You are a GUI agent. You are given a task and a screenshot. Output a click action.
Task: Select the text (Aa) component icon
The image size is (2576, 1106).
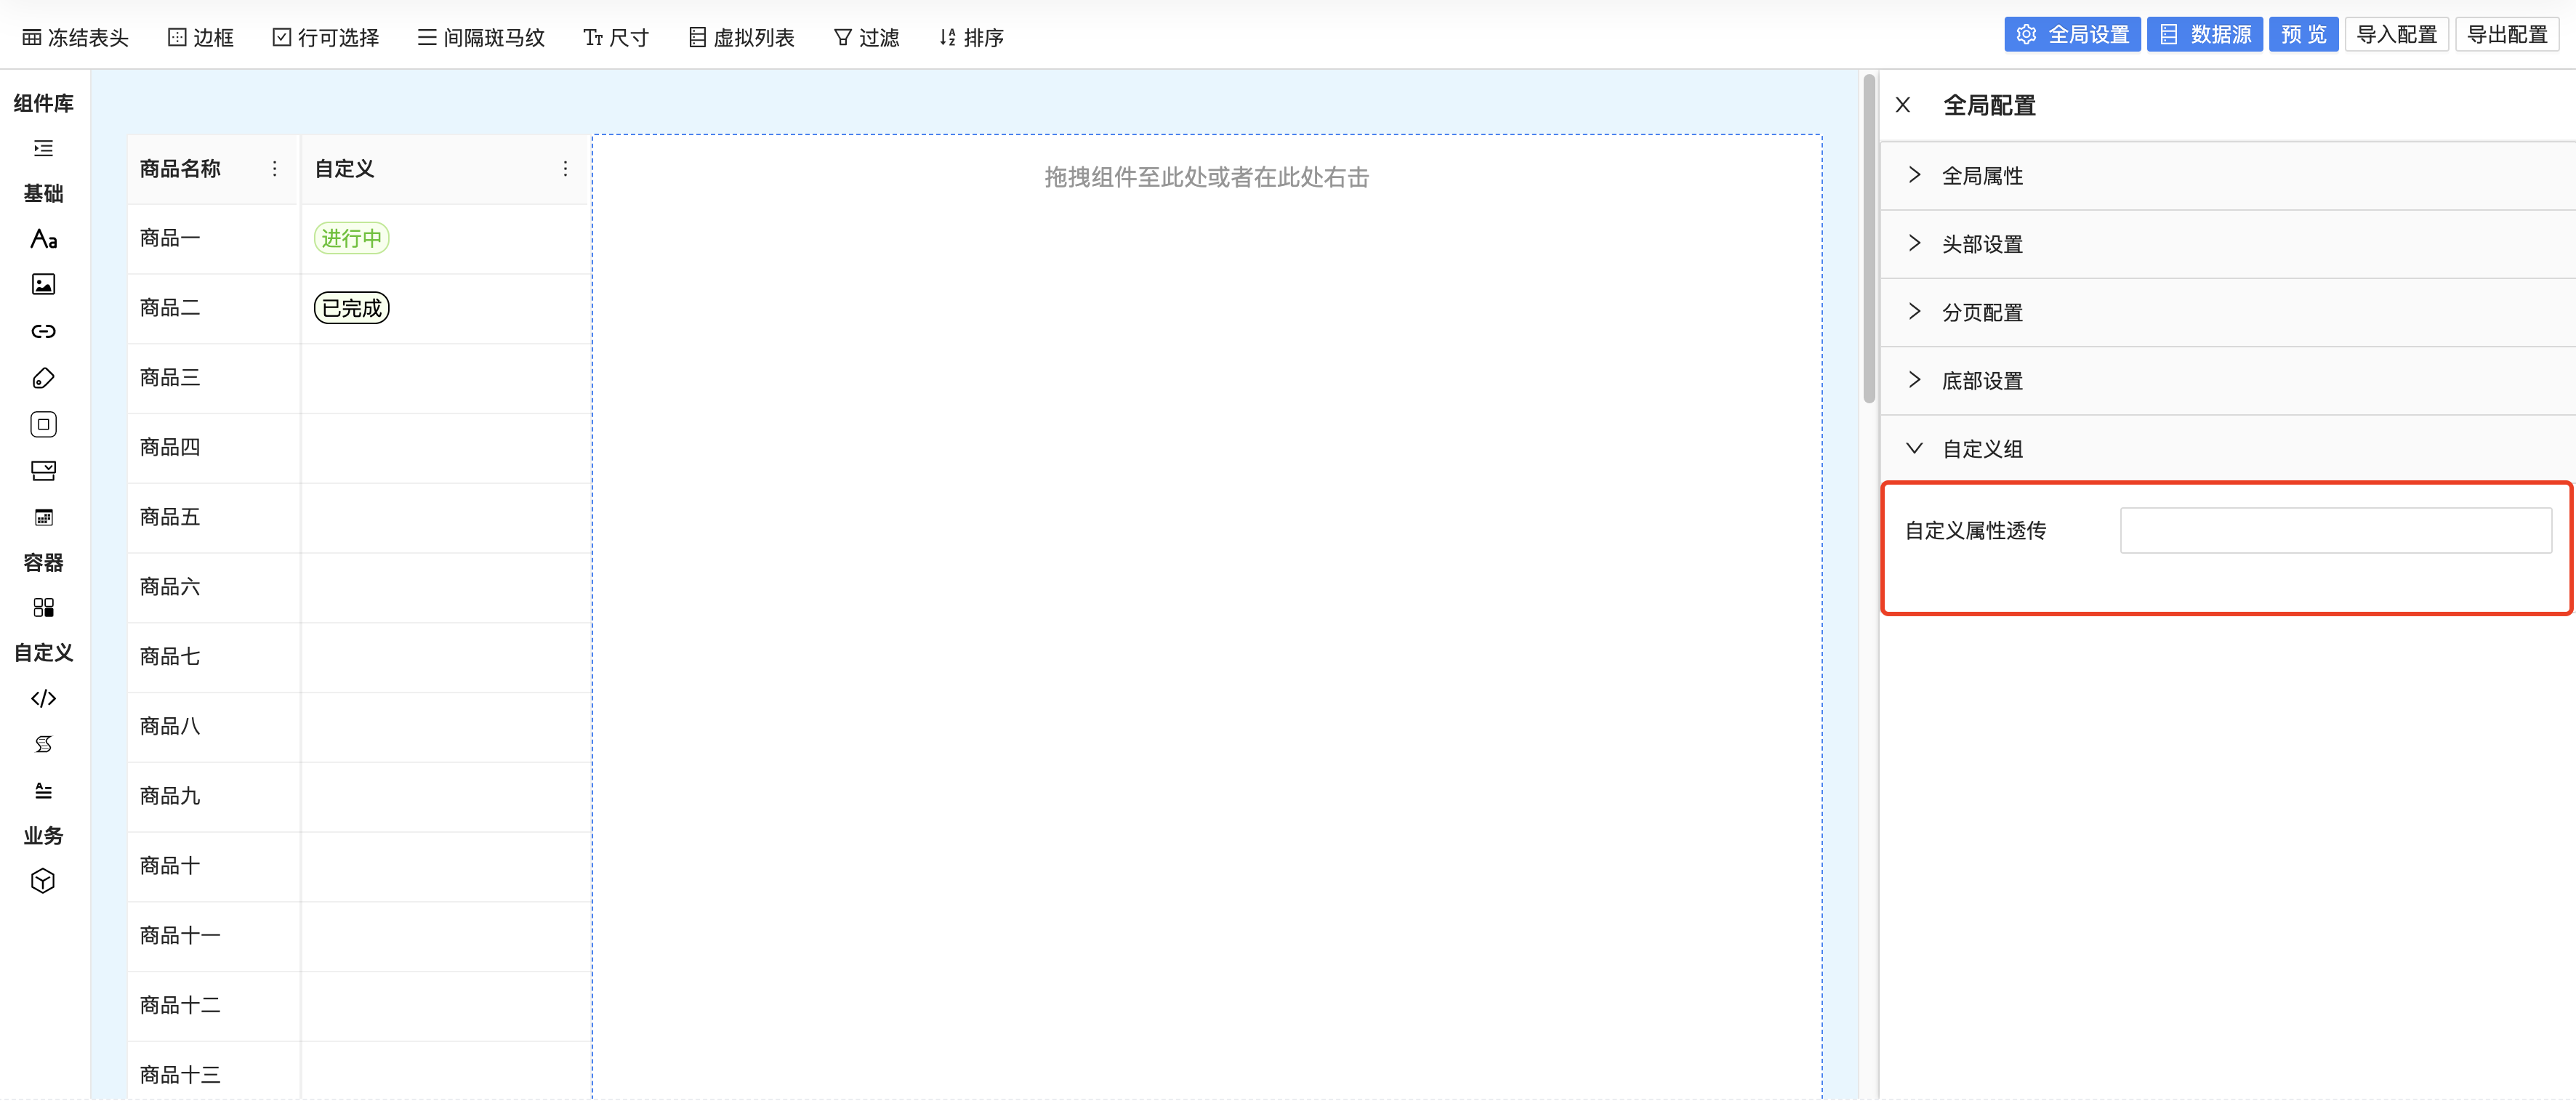[x=43, y=239]
